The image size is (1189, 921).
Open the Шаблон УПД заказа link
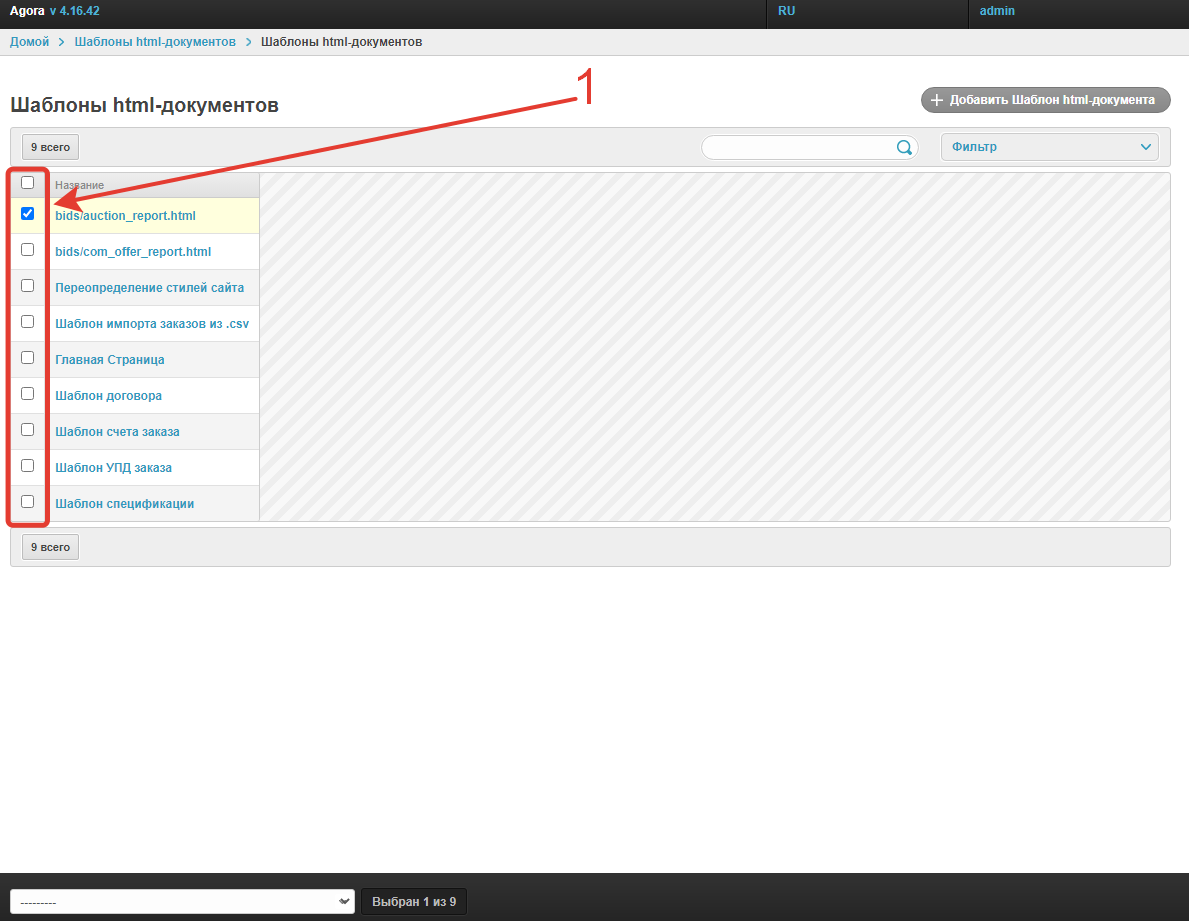pos(113,468)
